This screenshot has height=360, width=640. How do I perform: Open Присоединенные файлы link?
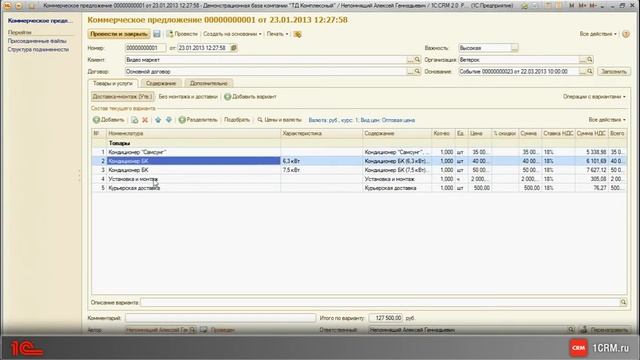coord(37,41)
